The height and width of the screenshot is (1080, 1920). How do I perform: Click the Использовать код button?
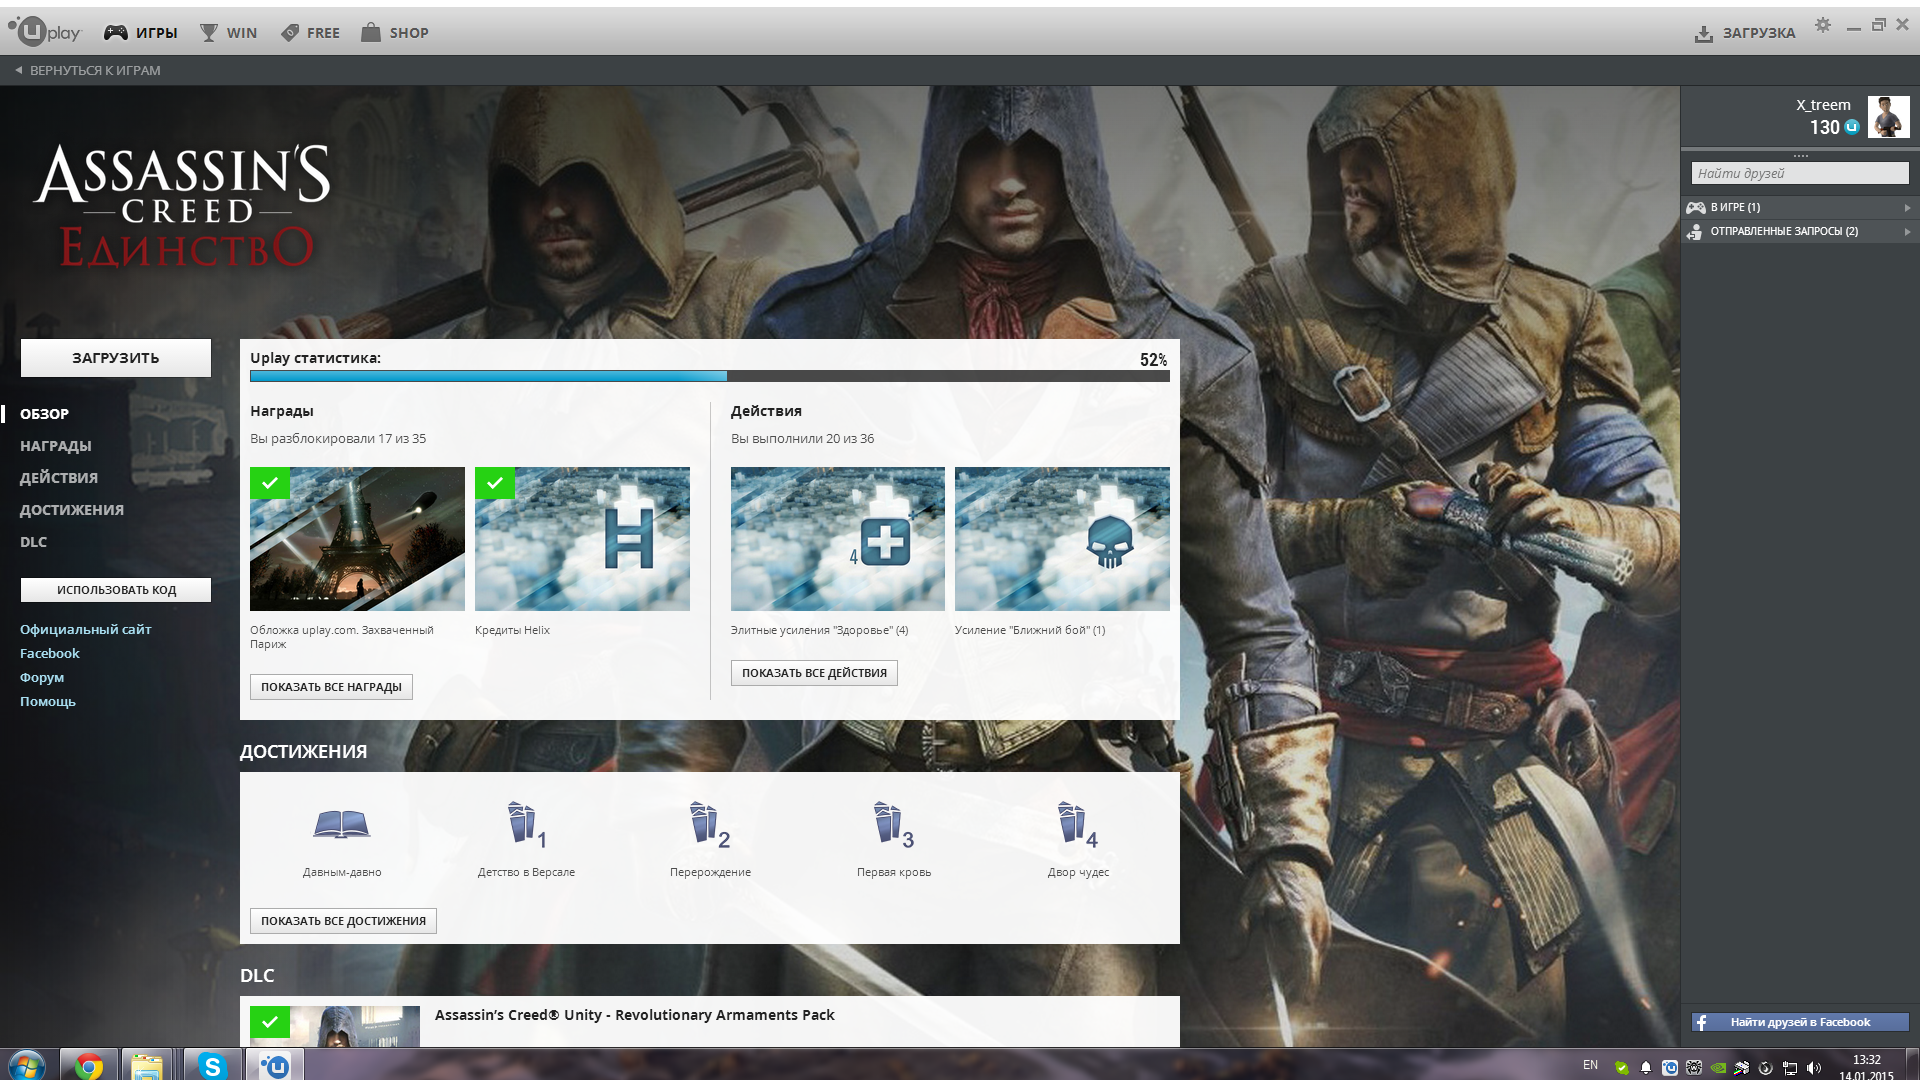pyautogui.click(x=116, y=590)
